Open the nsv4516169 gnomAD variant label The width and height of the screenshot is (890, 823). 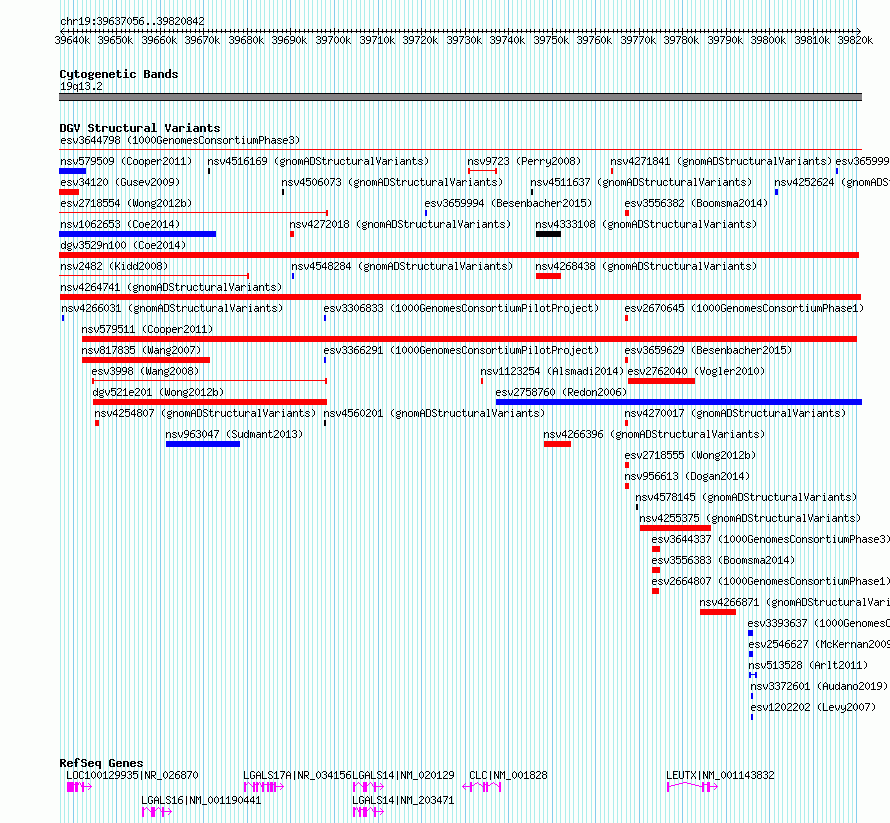pos(318,161)
